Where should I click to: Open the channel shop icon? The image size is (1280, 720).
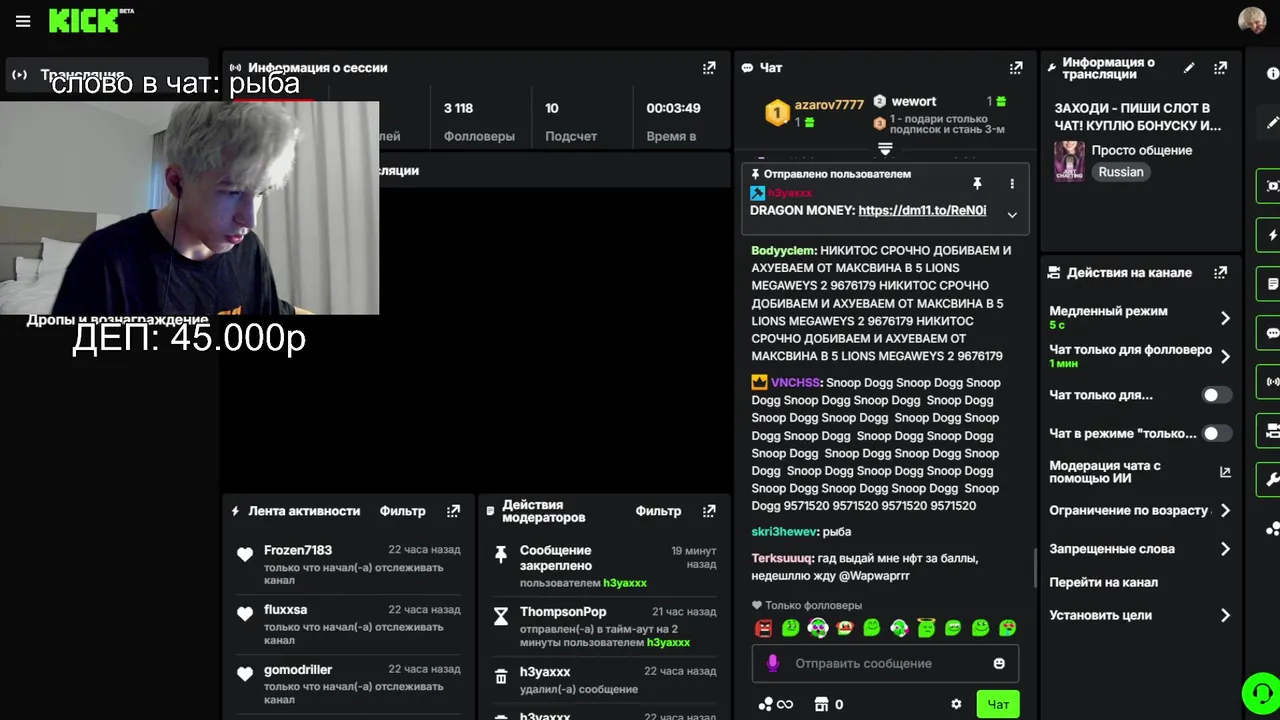coord(822,704)
